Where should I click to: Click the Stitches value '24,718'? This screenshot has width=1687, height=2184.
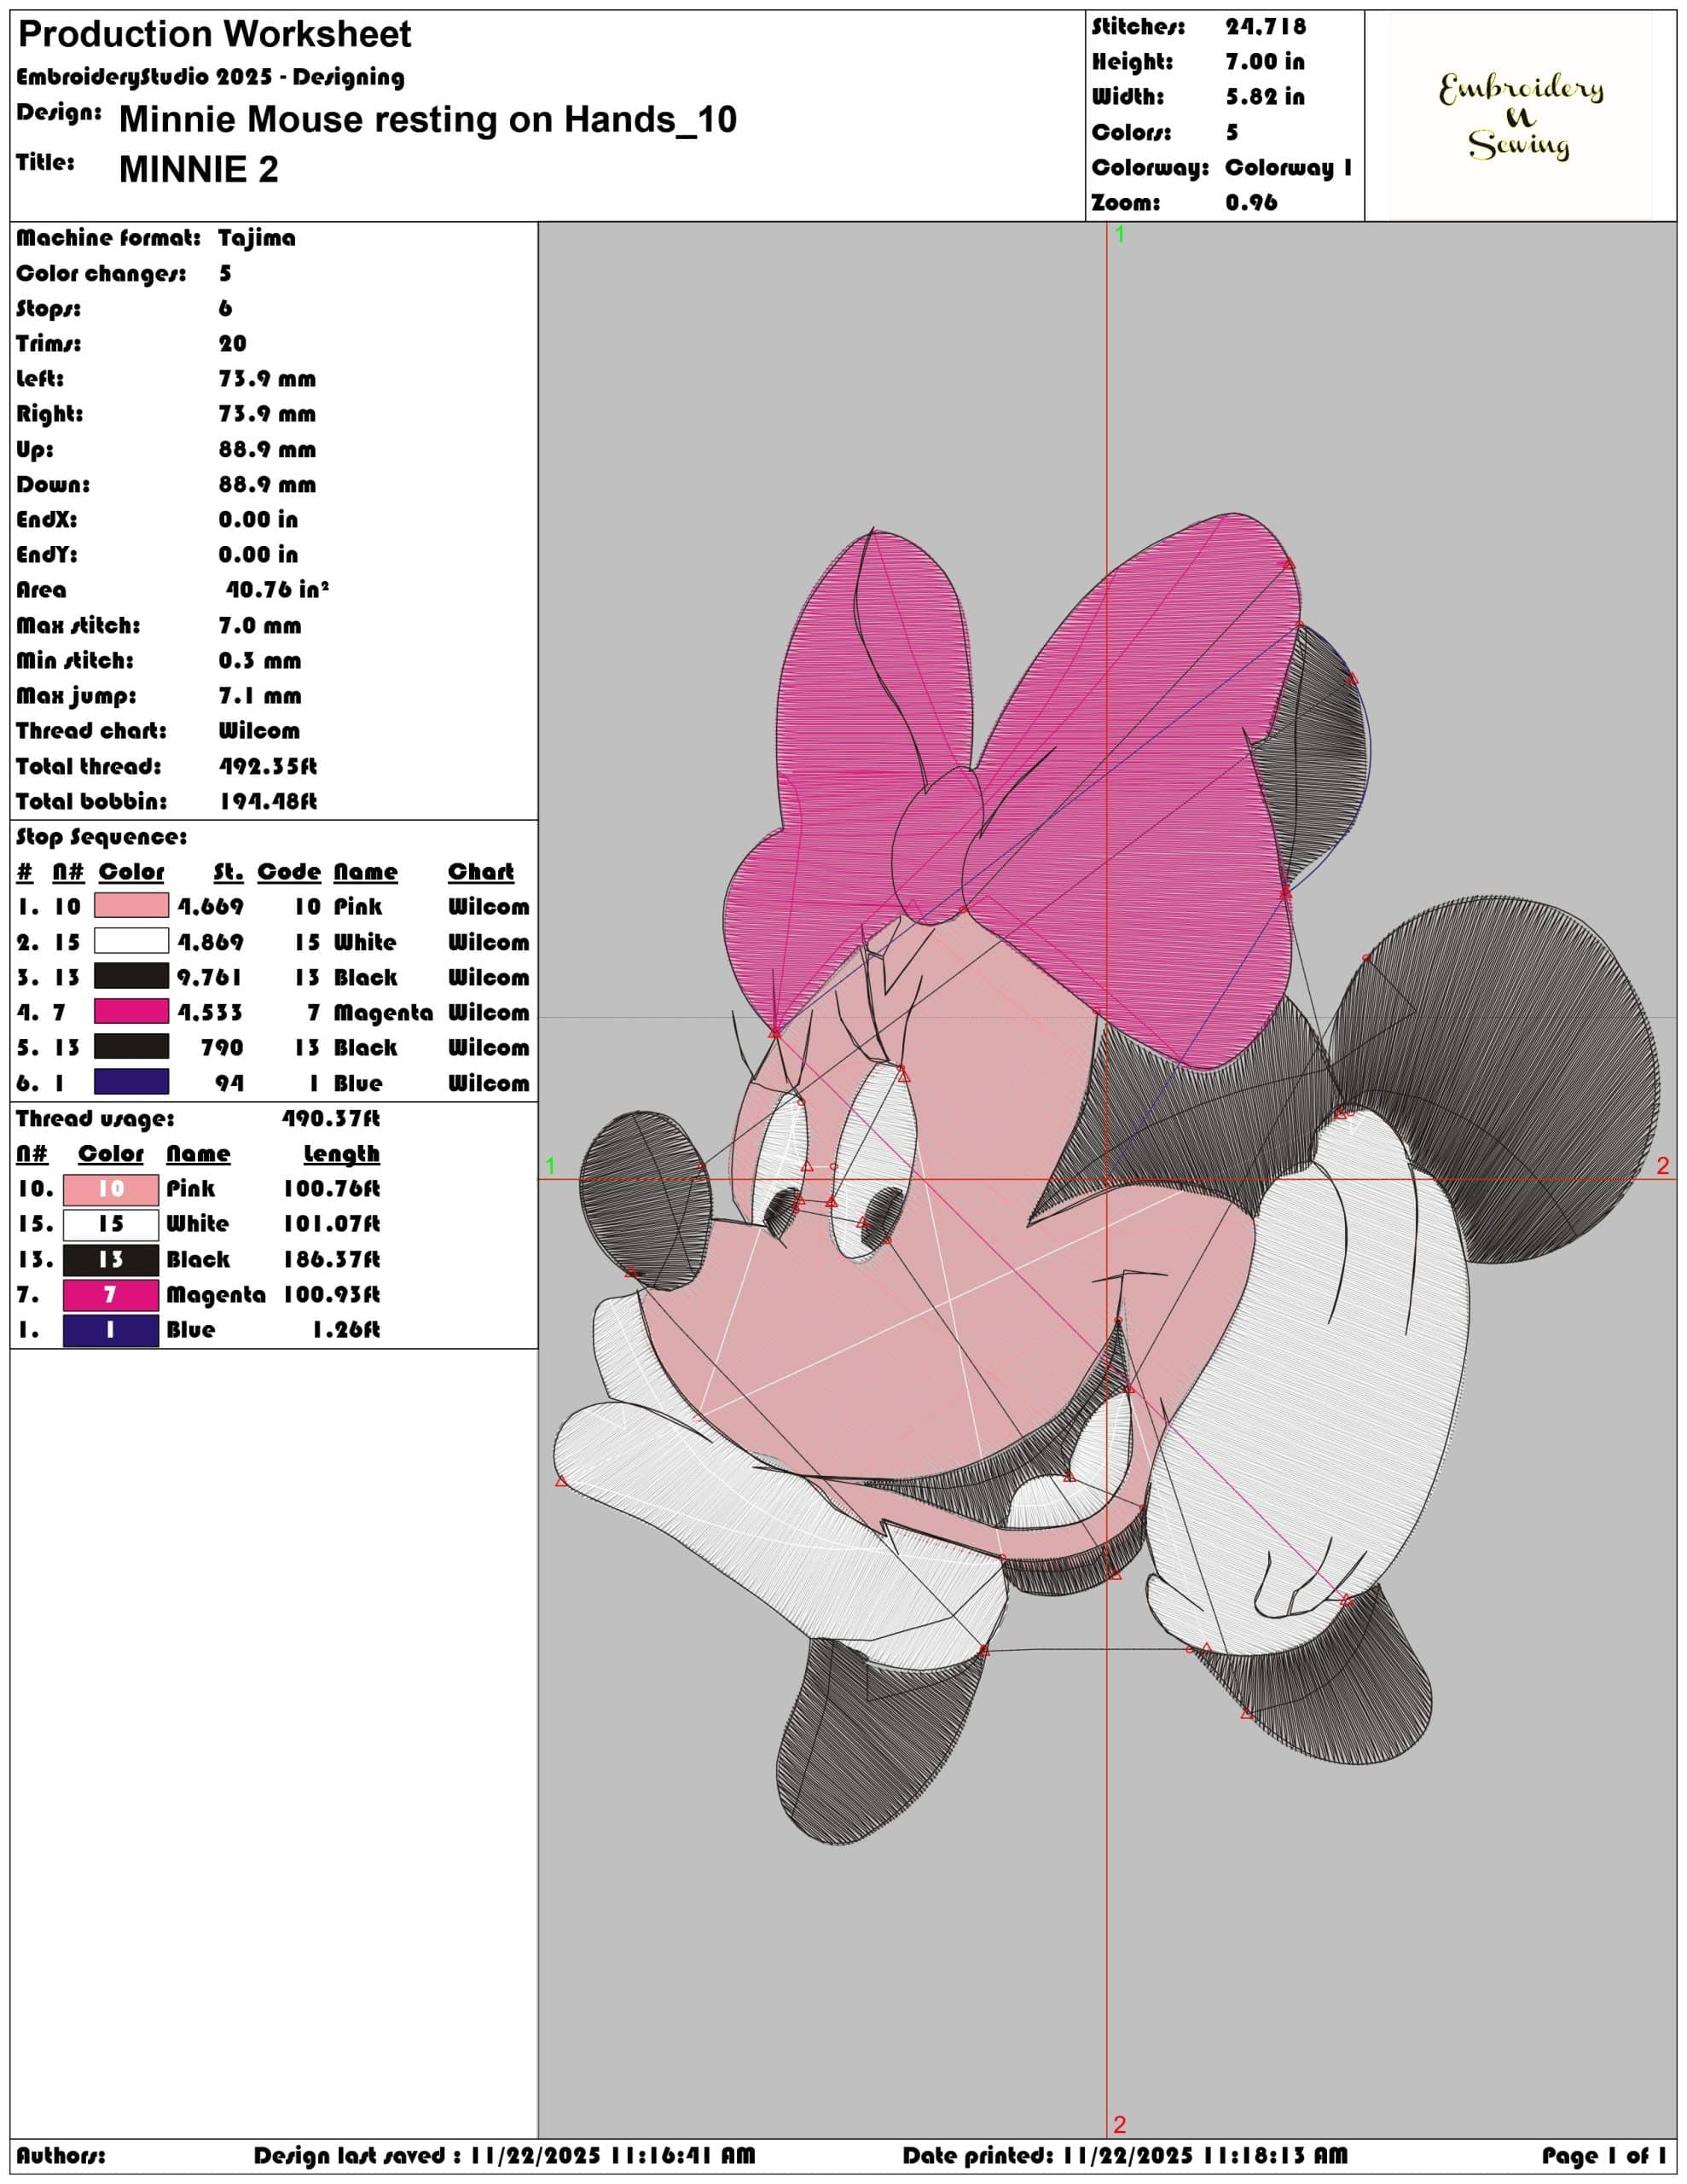click(x=1265, y=27)
